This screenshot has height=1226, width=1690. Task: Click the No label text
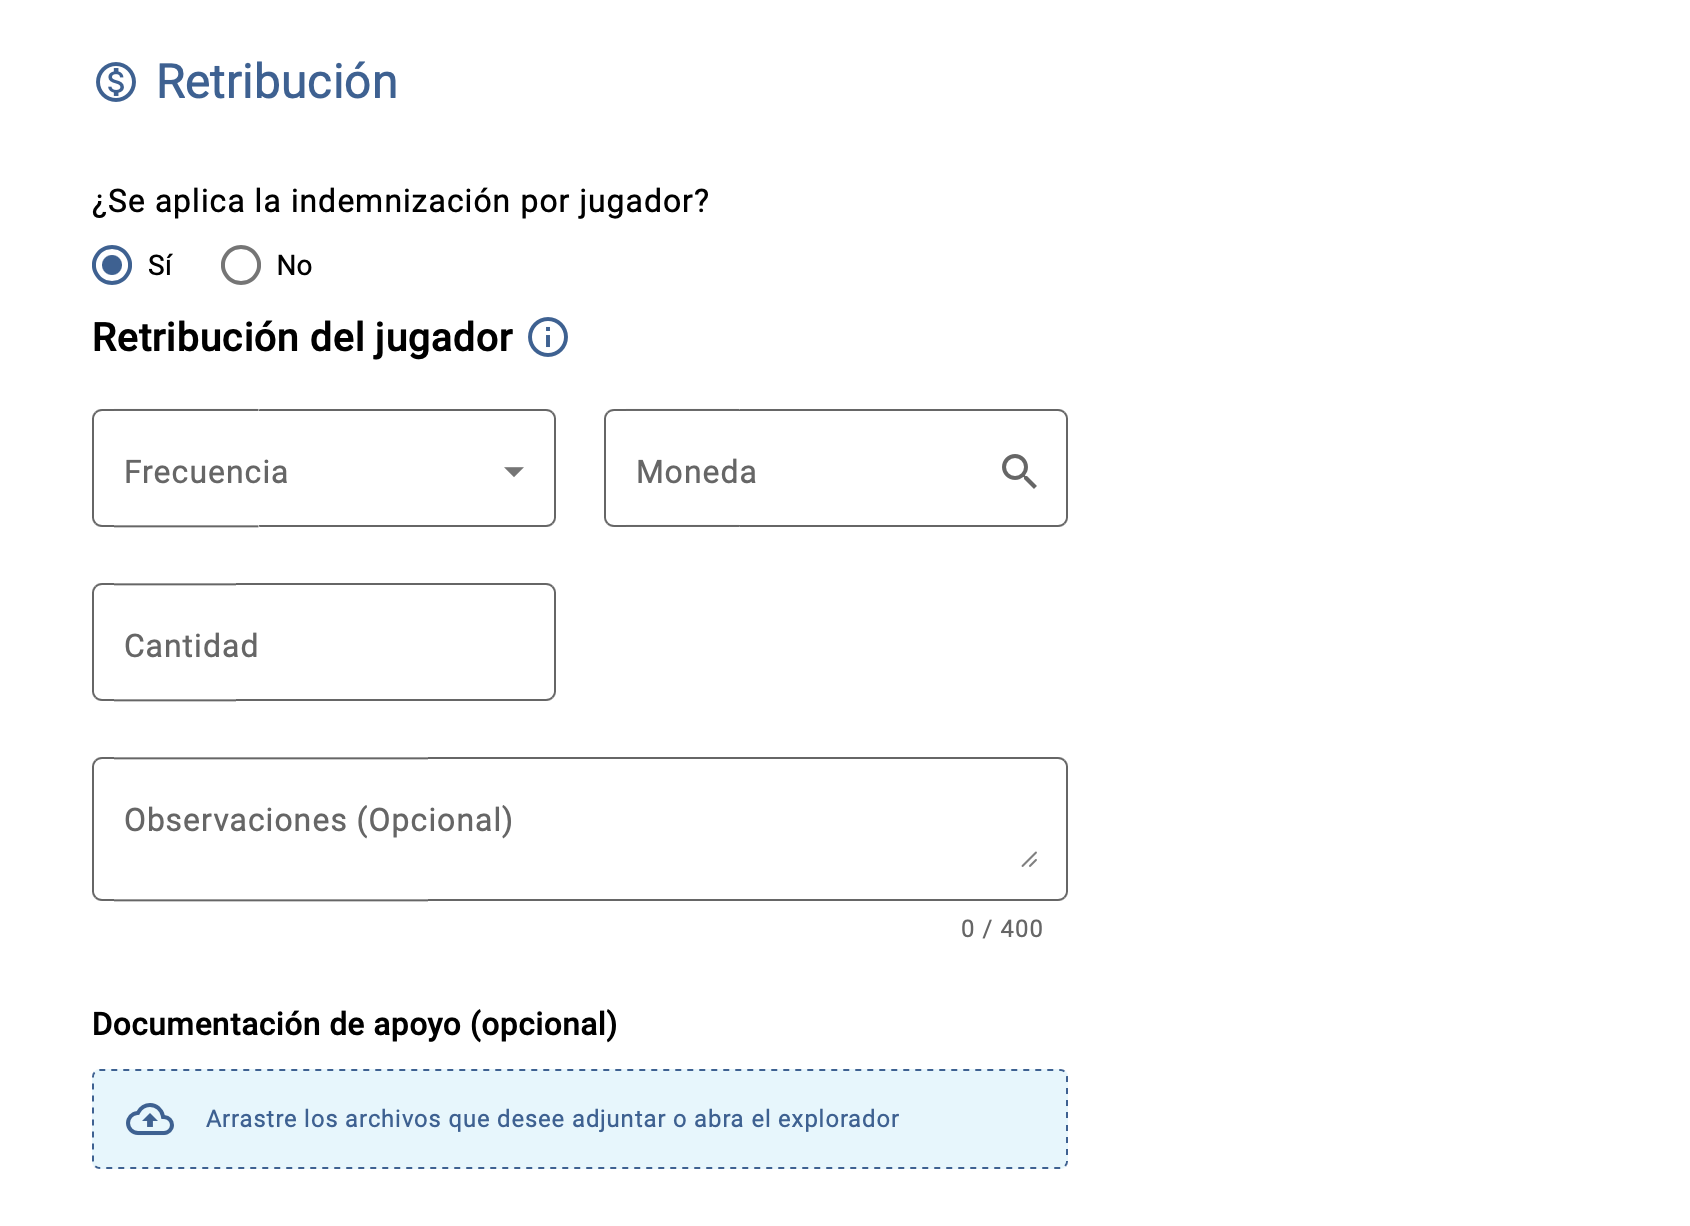(x=294, y=265)
